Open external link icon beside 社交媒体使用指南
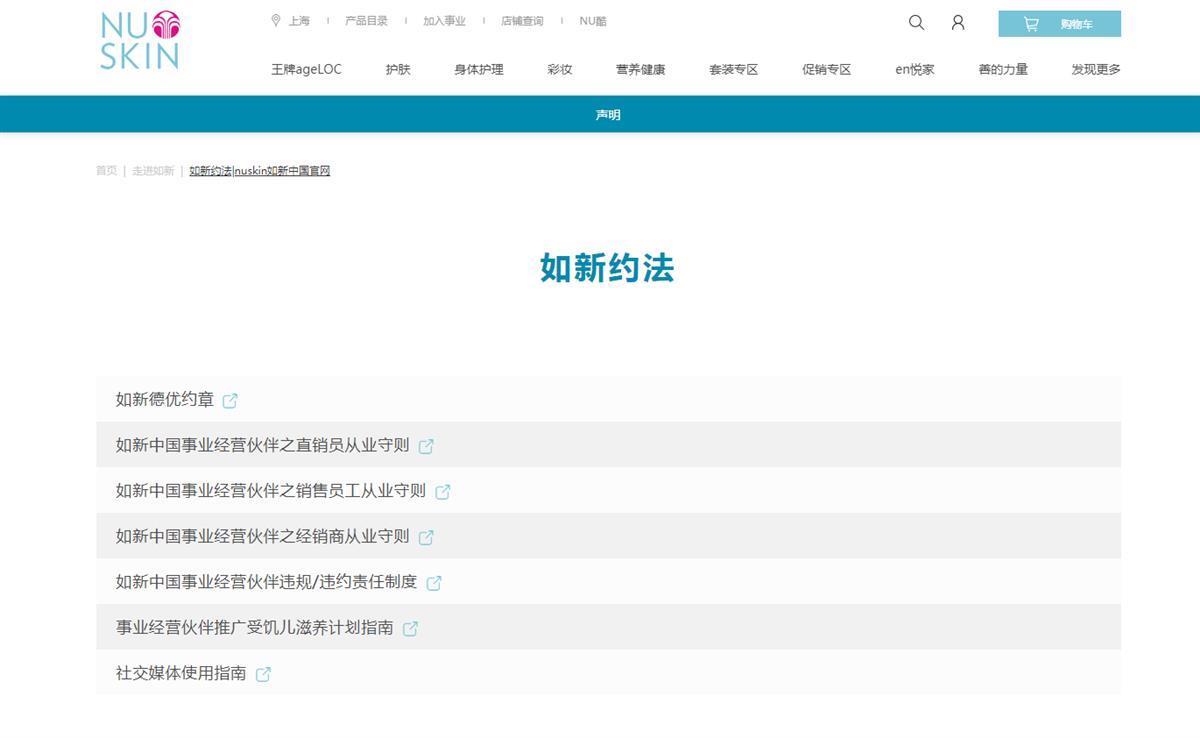 click(263, 675)
